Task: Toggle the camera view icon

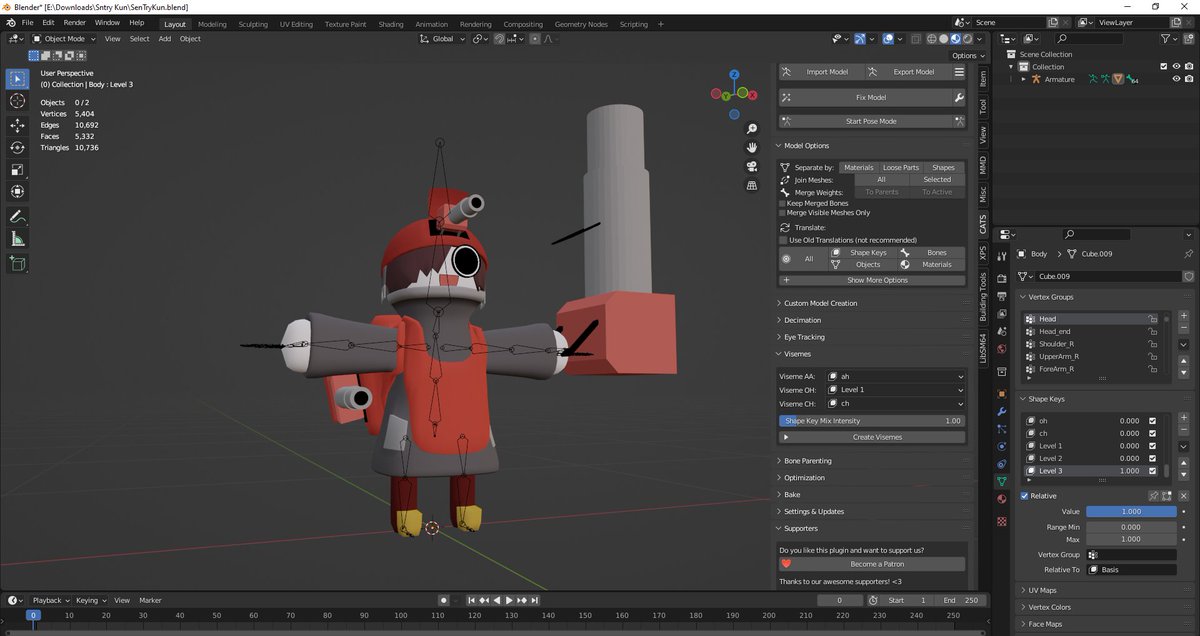Action: [x=752, y=166]
